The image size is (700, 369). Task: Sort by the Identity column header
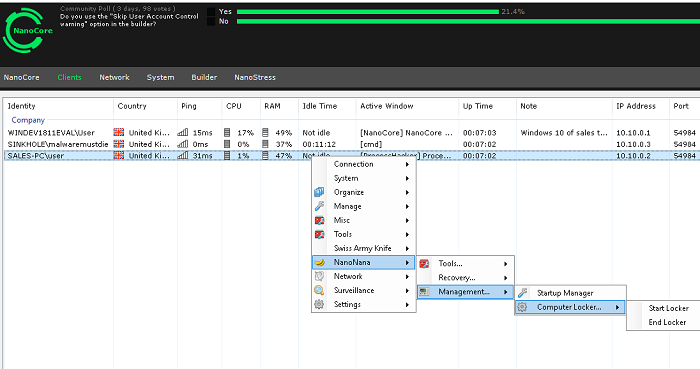click(x=58, y=106)
